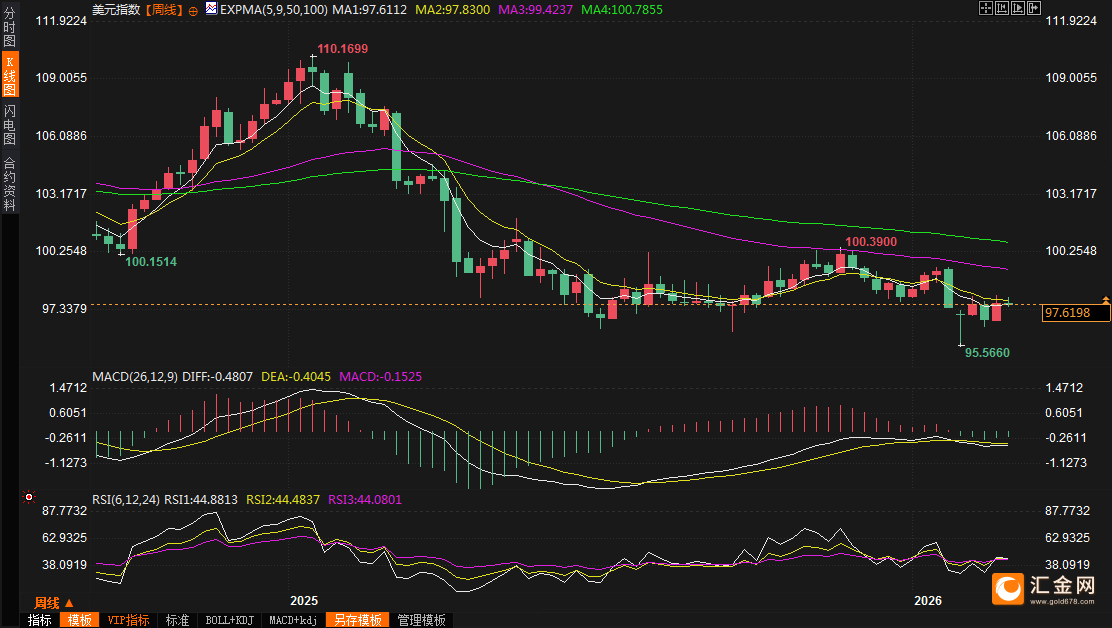Click the 模板 tab in bottom bar
Viewport: 1112px width, 628px height.
(x=79, y=620)
